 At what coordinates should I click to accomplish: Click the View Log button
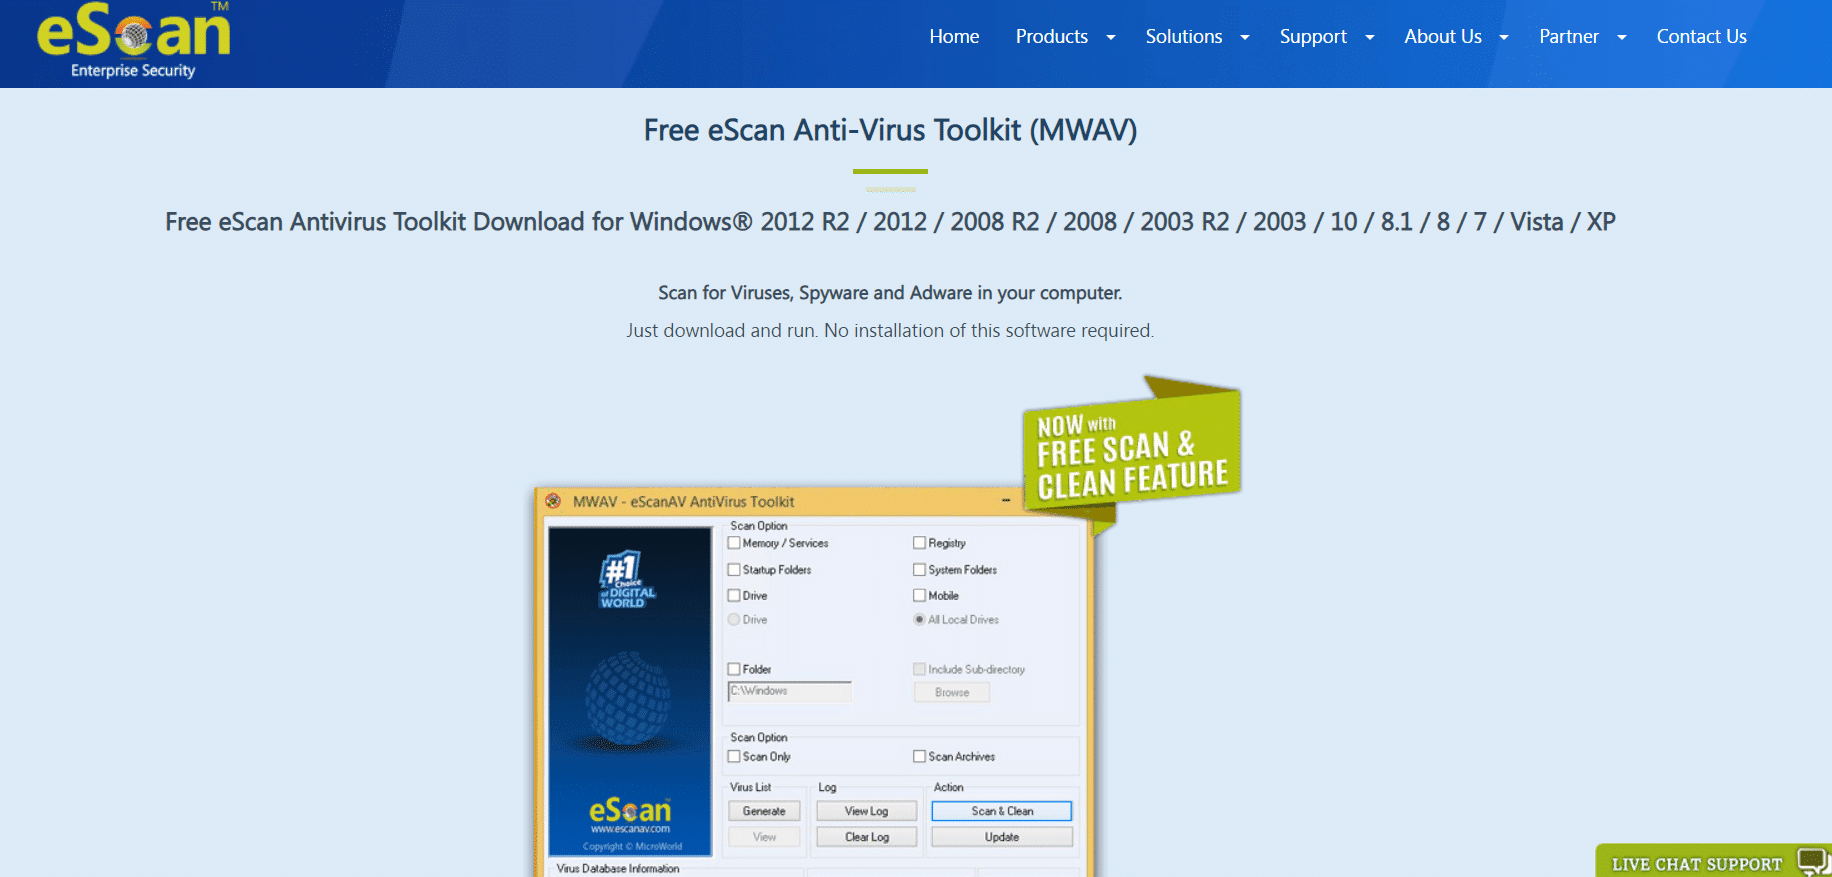[866, 811]
